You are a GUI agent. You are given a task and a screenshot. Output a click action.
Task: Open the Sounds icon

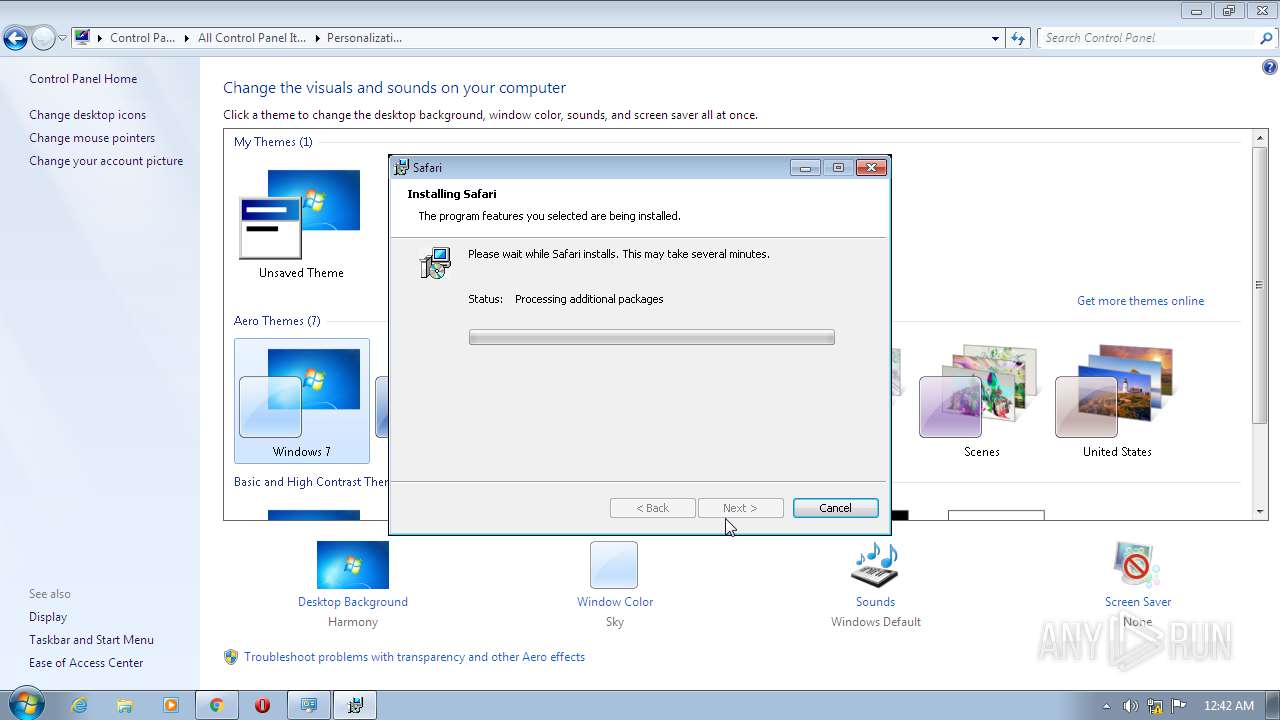click(x=875, y=565)
